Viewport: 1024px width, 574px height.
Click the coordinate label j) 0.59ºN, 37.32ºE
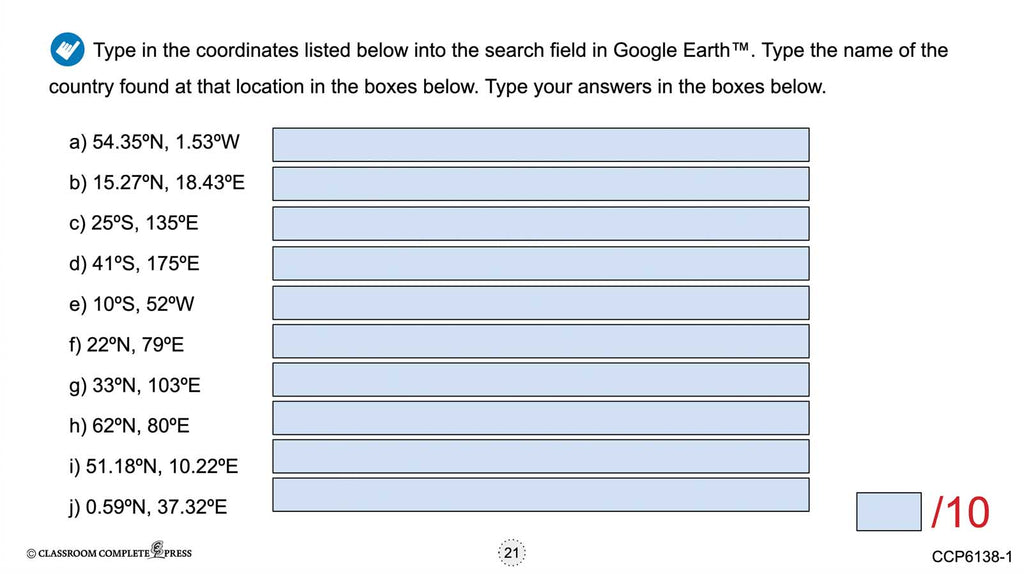pos(148,508)
